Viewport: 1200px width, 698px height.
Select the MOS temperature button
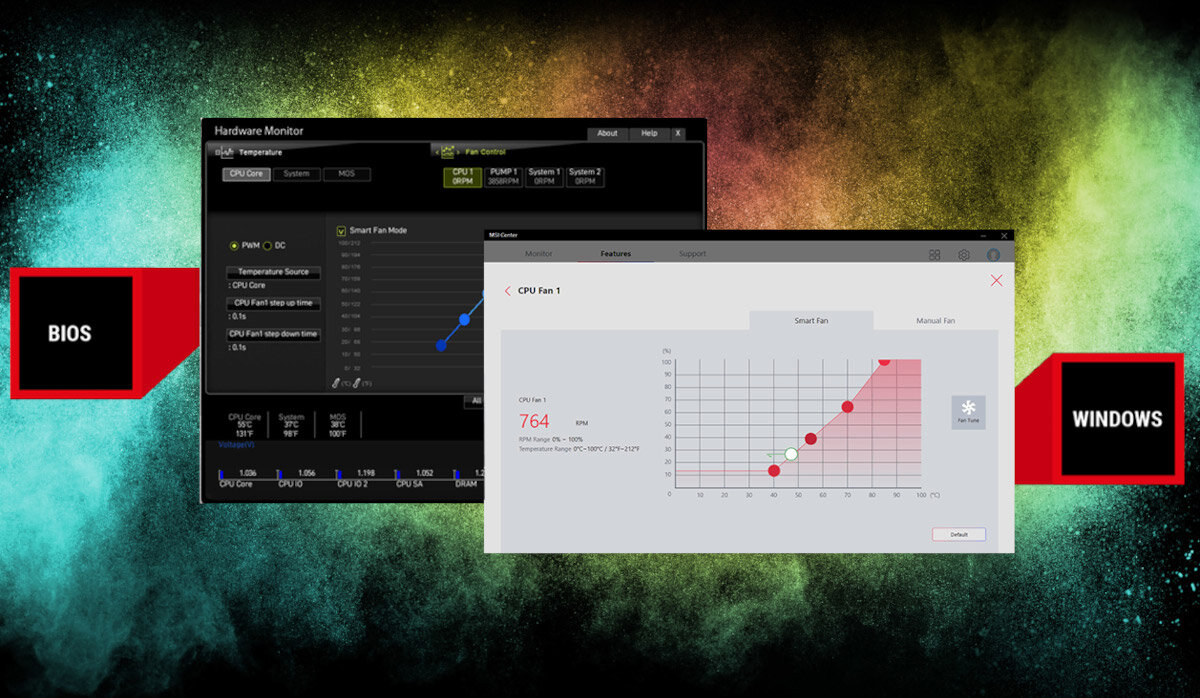[x=346, y=174]
